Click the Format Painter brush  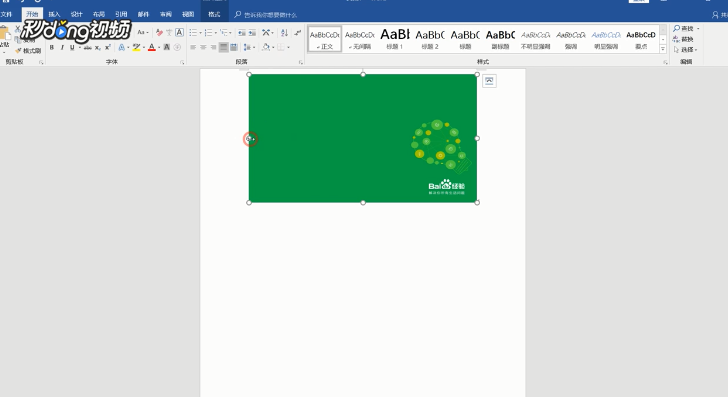28,51
